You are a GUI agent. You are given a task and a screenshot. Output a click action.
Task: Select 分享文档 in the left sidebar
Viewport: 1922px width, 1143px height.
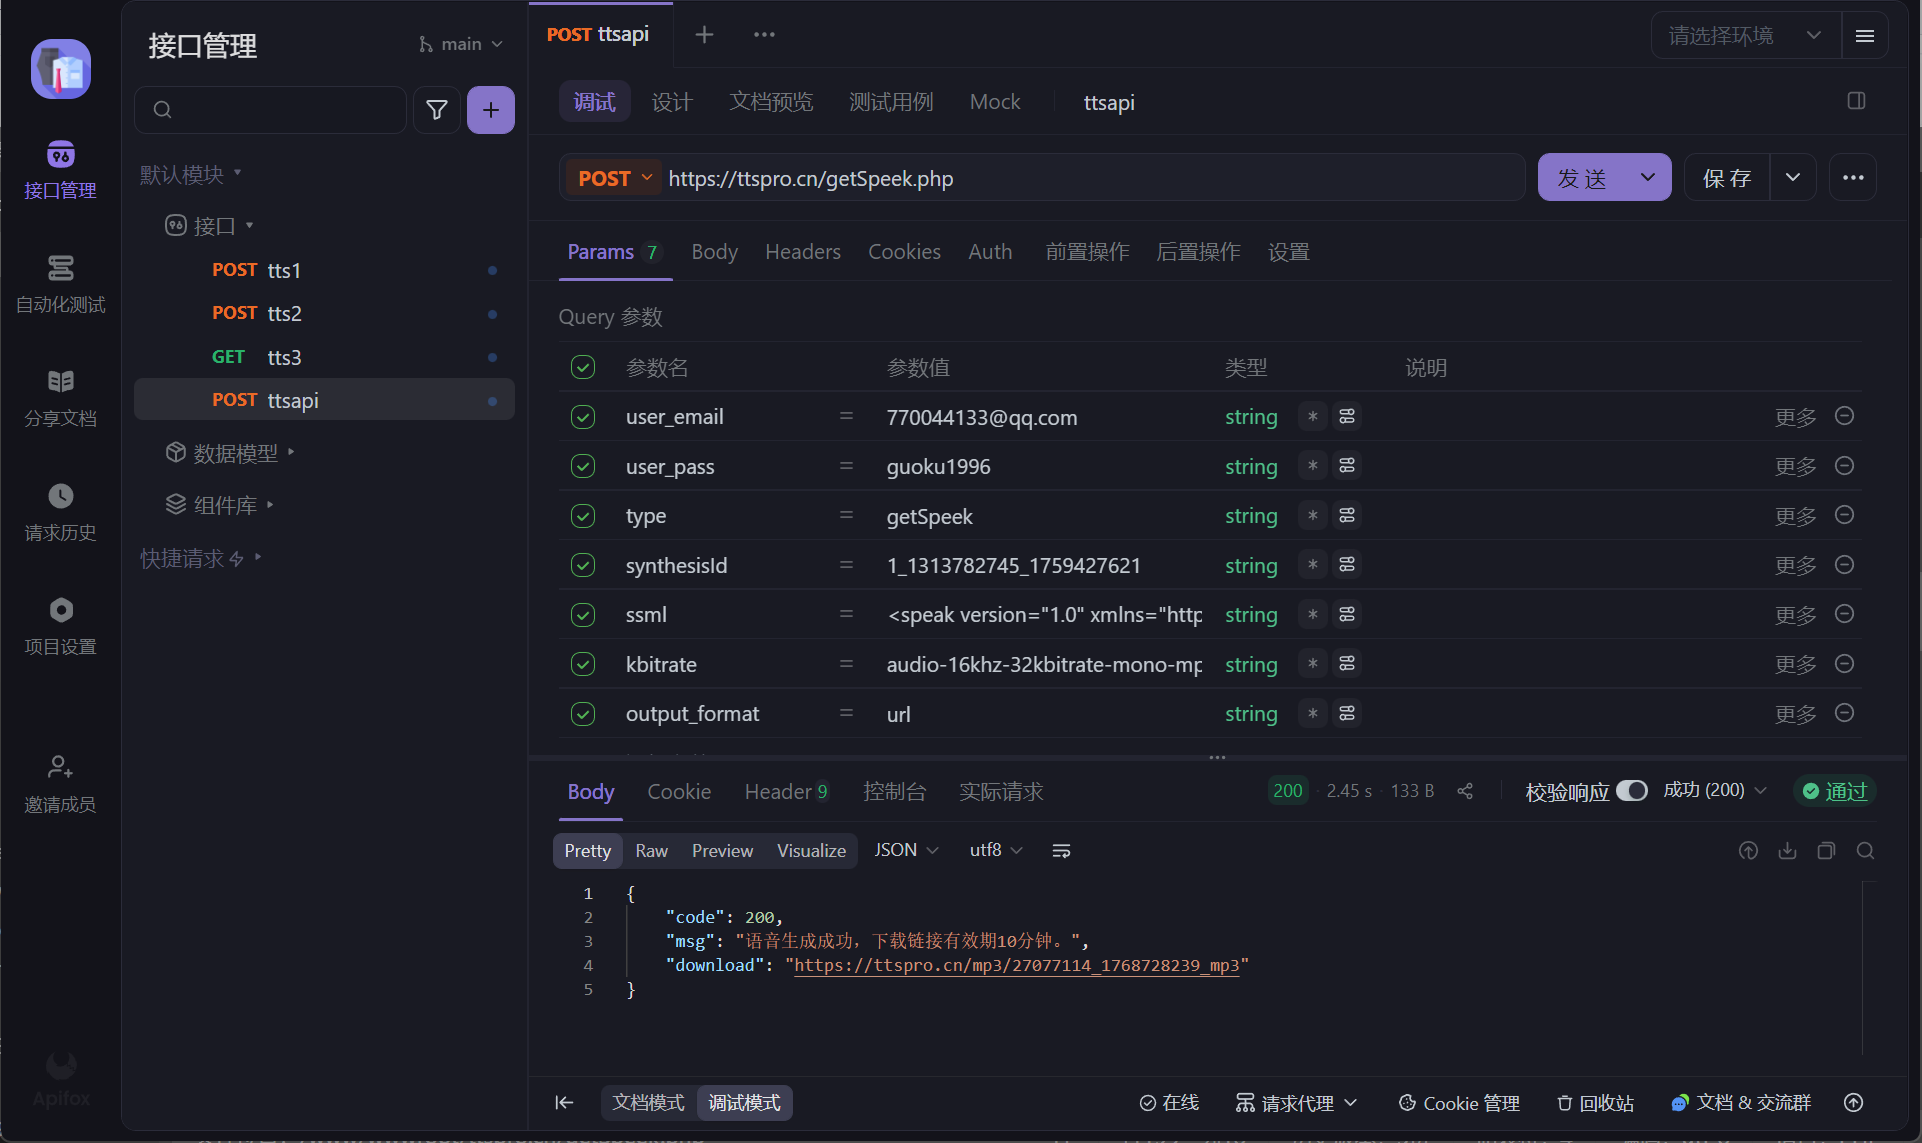[60, 398]
